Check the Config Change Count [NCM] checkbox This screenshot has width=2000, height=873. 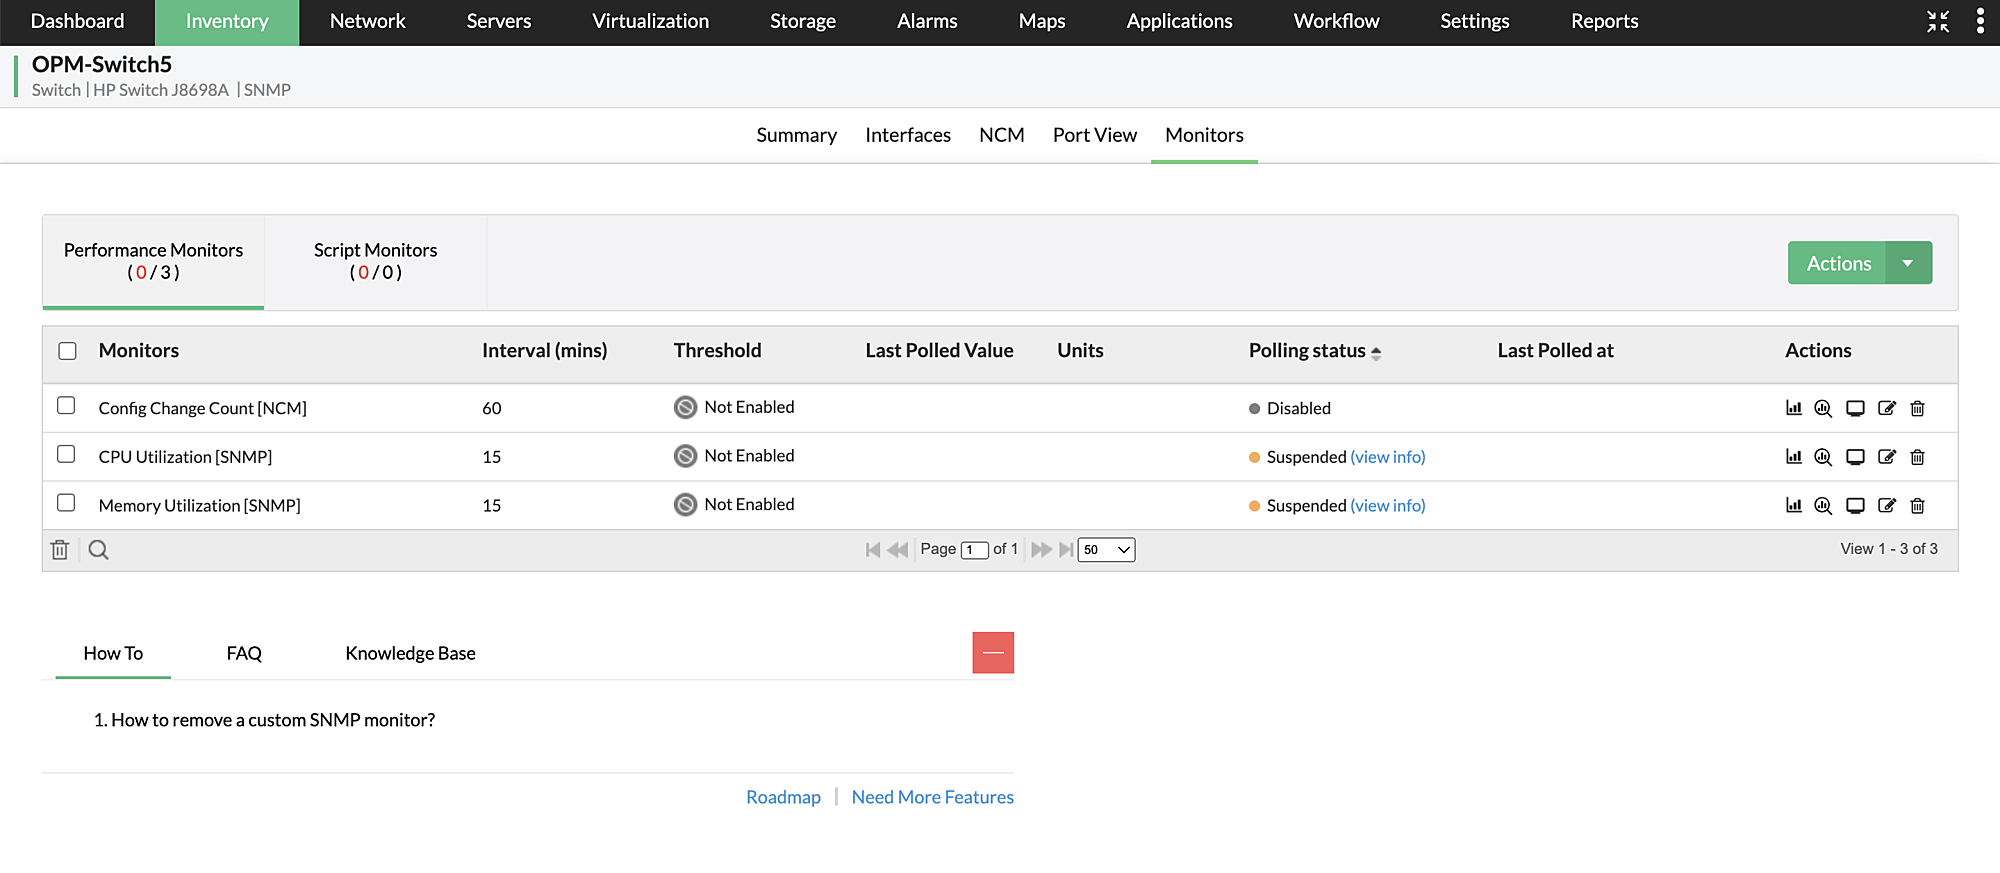(x=67, y=406)
